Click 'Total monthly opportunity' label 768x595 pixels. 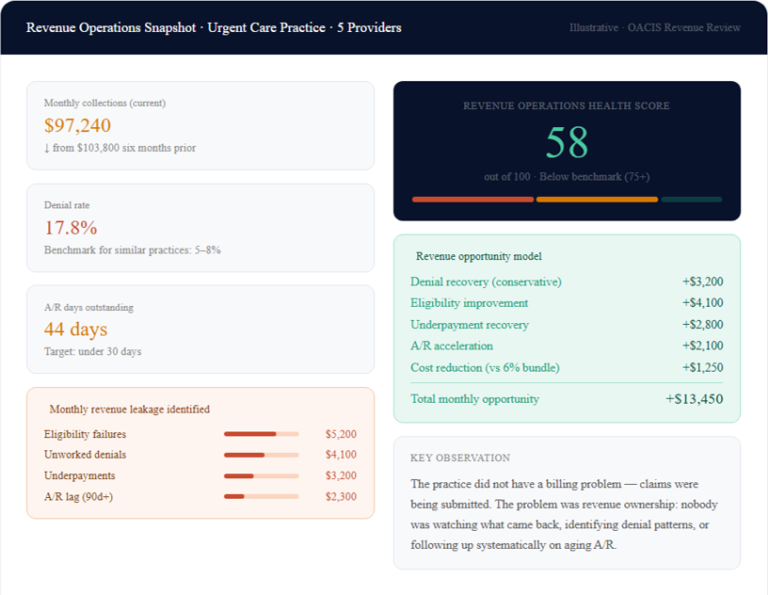click(475, 399)
